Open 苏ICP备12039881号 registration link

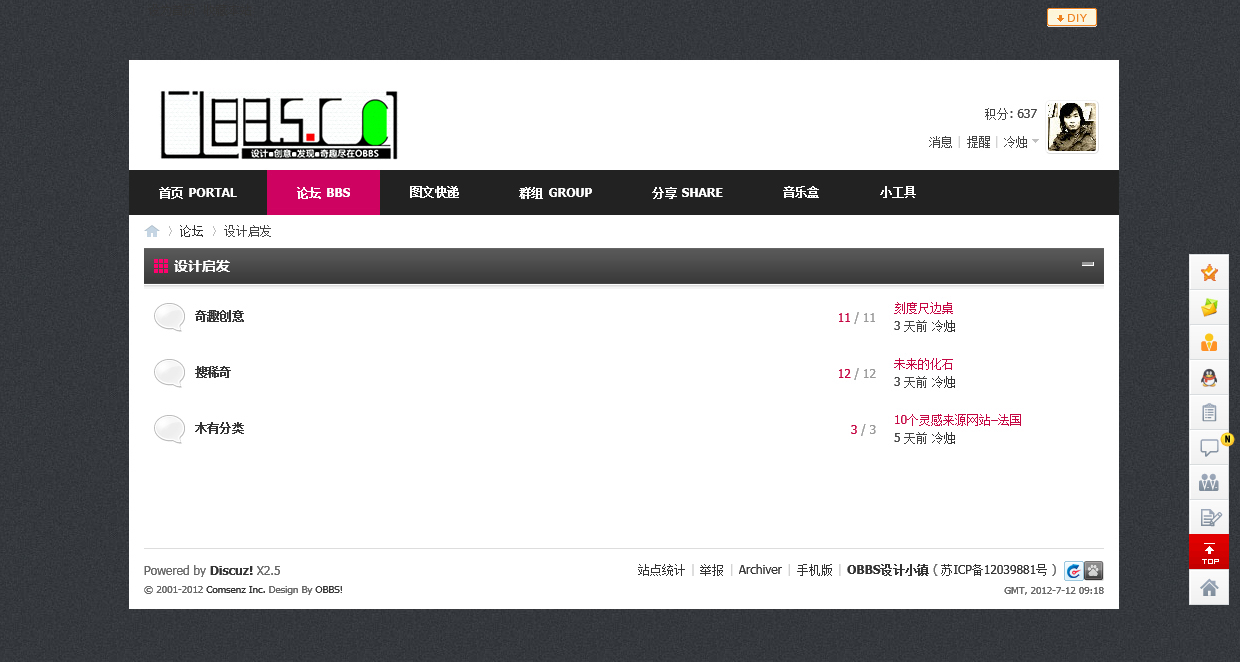click(x=994, y=570)
